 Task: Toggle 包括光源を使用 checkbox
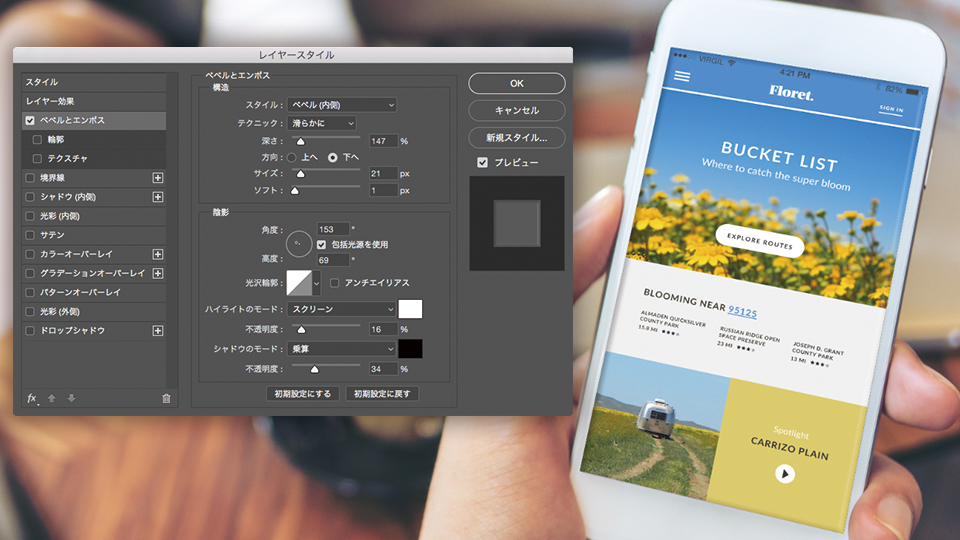coord(321,244)
